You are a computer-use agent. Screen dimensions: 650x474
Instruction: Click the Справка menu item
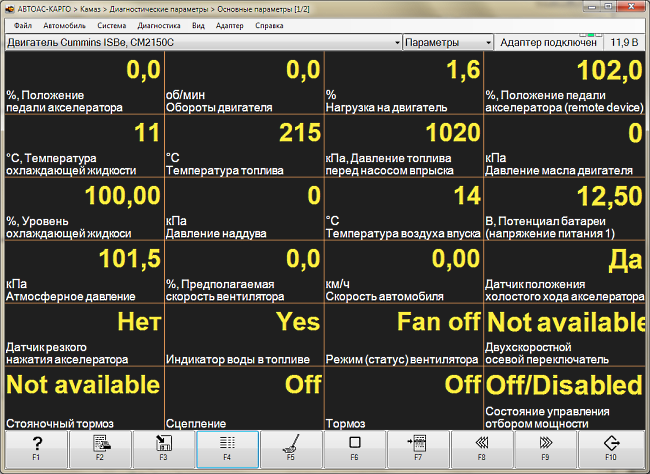[269, 25]
